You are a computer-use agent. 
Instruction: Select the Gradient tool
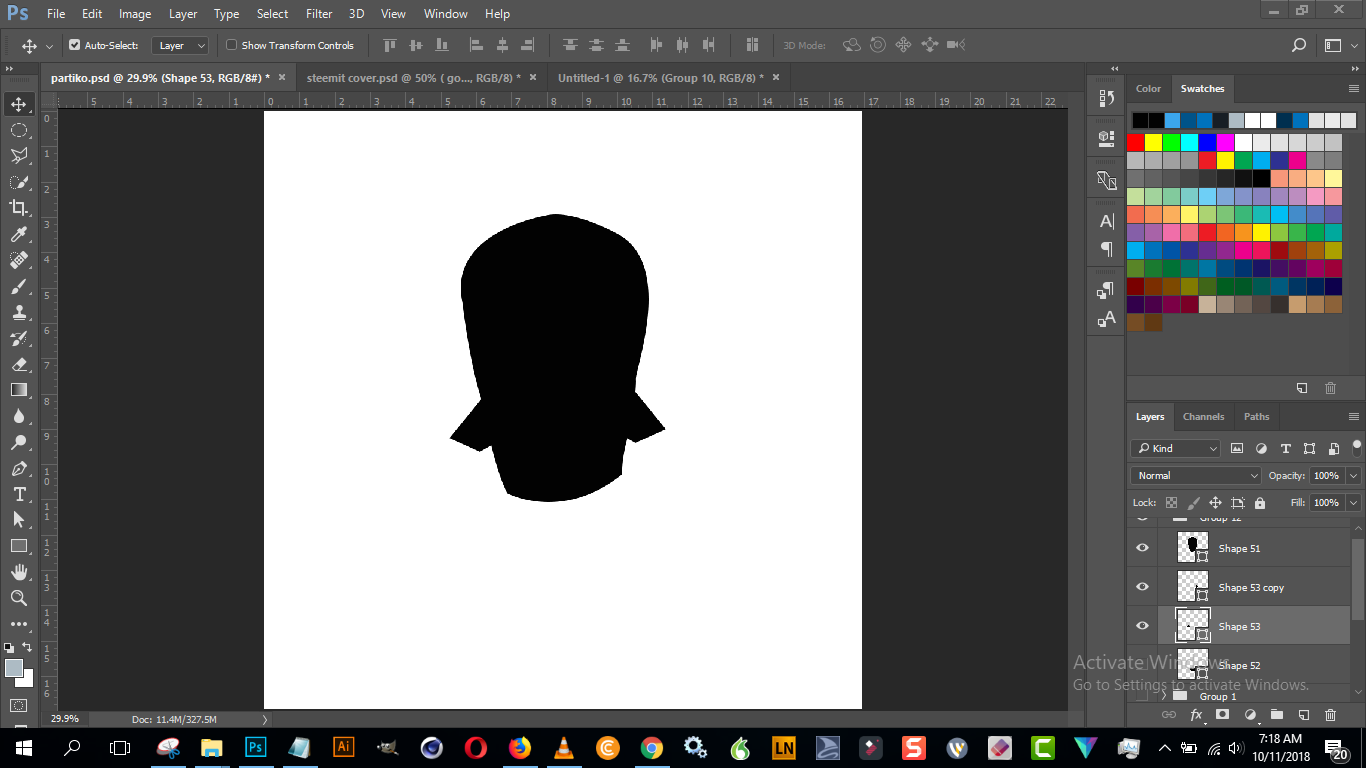pyautogui.click(x=19, y=390)
